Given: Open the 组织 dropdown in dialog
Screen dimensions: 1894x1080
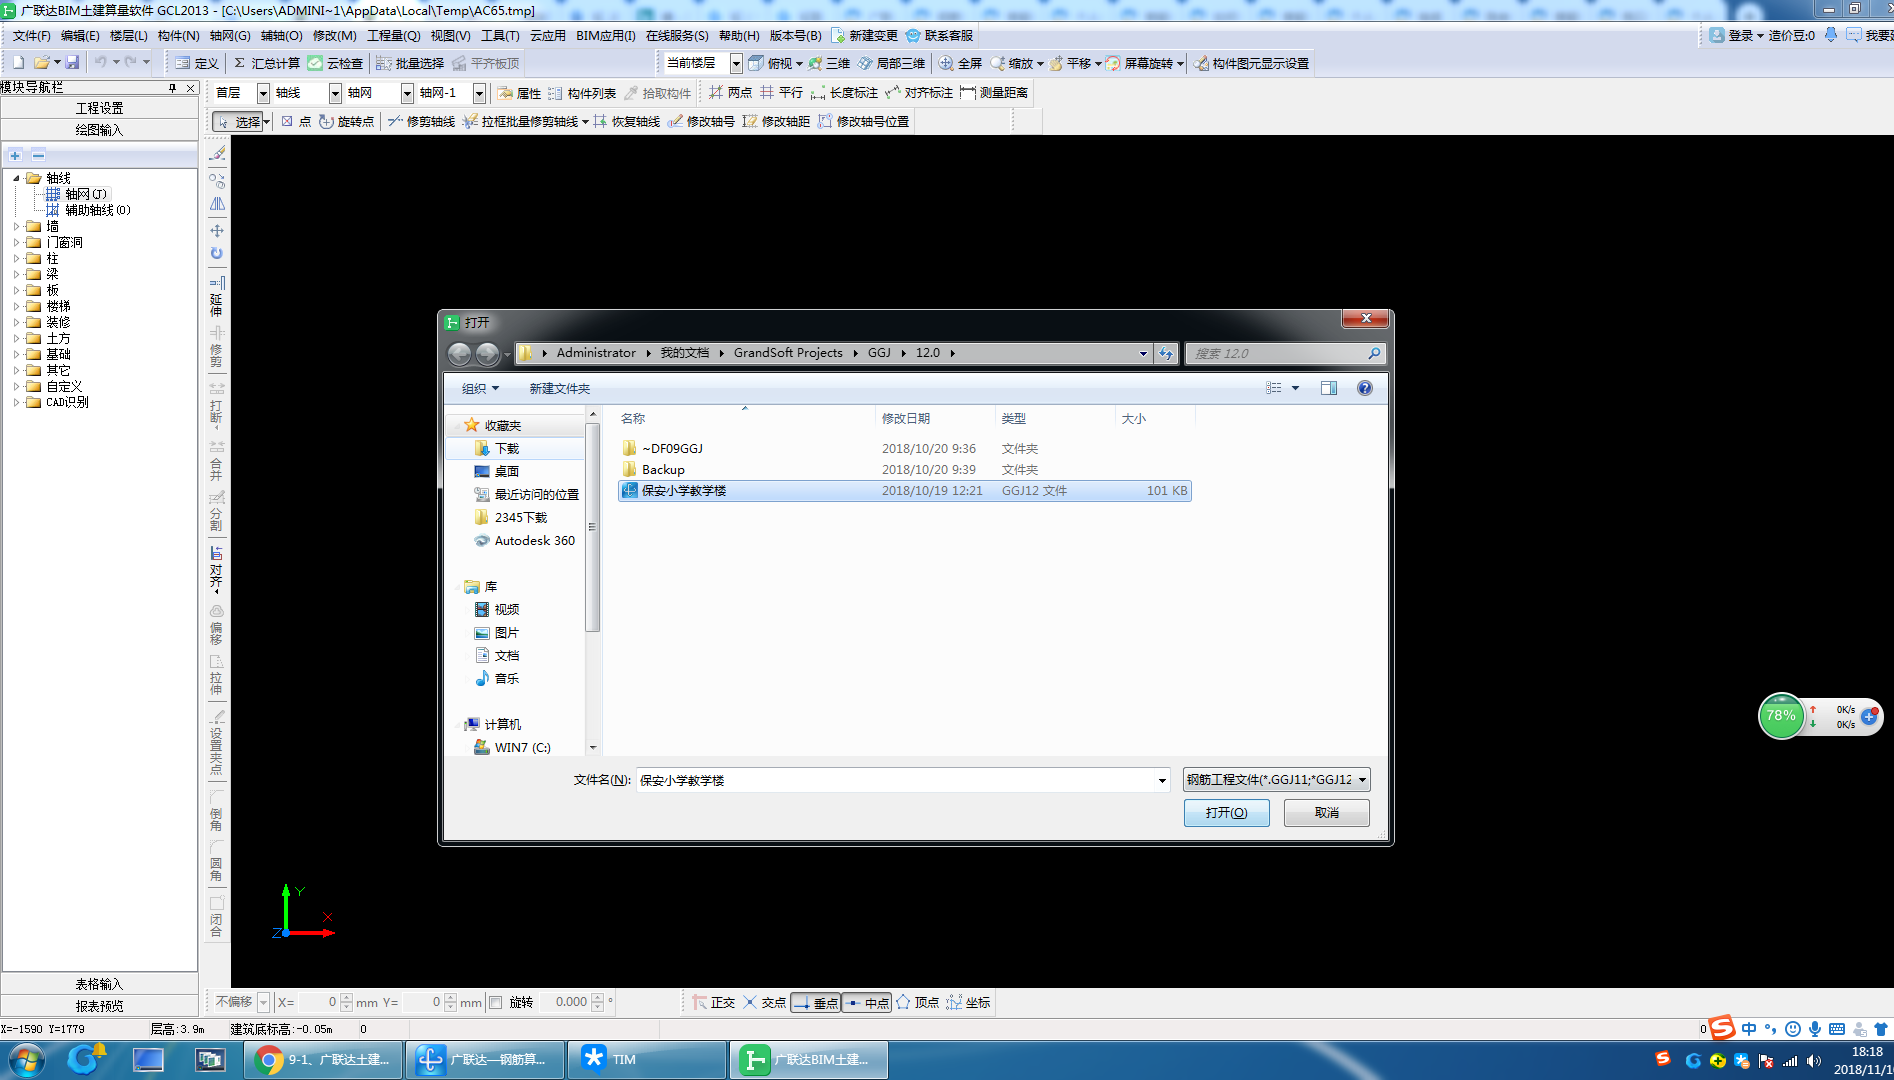Looking at the screenshot, I should pos(480,388).
